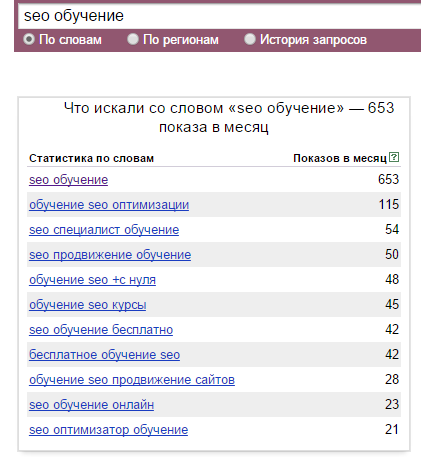Open the 'обучение seo продвижение сайтов' link
The width and height of the screenshot is (421, 461).
[x=132, y=380]
